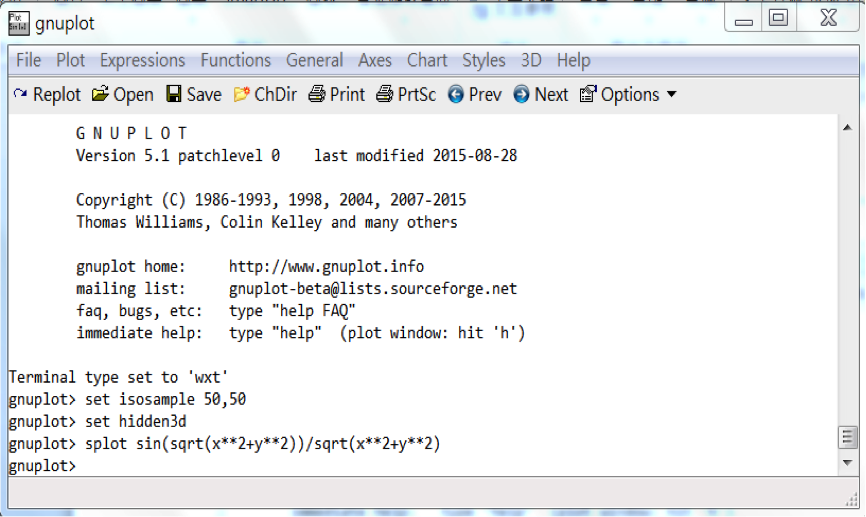The image size is (866, 517).
Task: Click the gnuplot title bar icon
Action: point(18,22)
